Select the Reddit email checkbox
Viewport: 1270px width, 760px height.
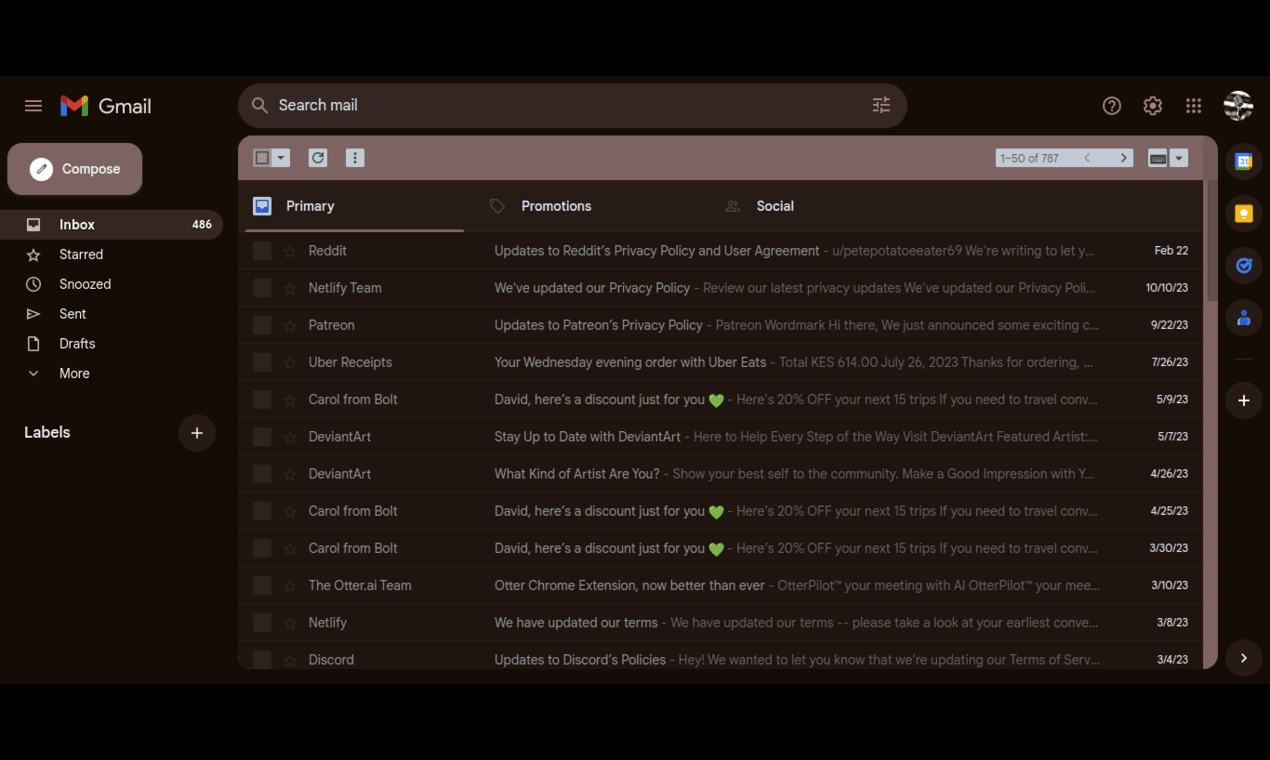tap(262, 251)
